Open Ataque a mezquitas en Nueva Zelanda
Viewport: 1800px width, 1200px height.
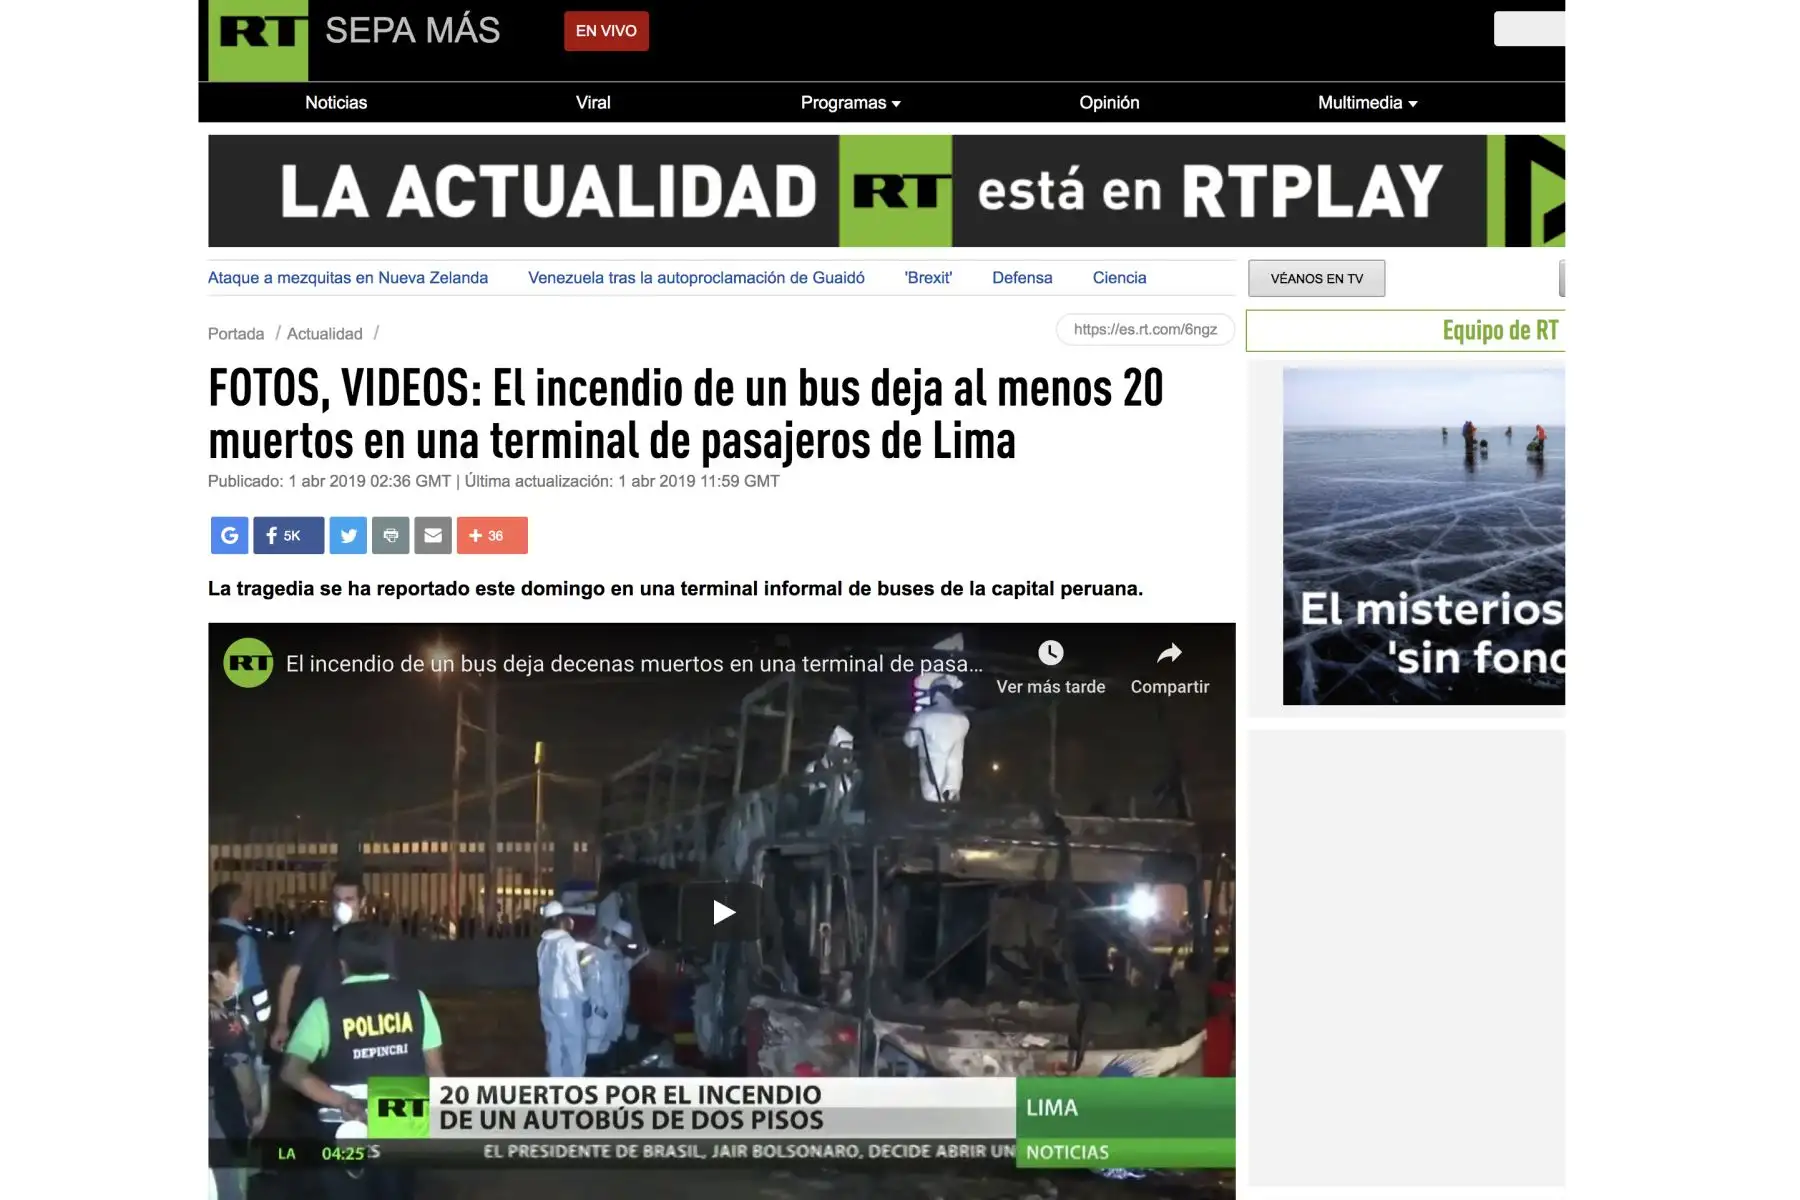coord(348,278)
